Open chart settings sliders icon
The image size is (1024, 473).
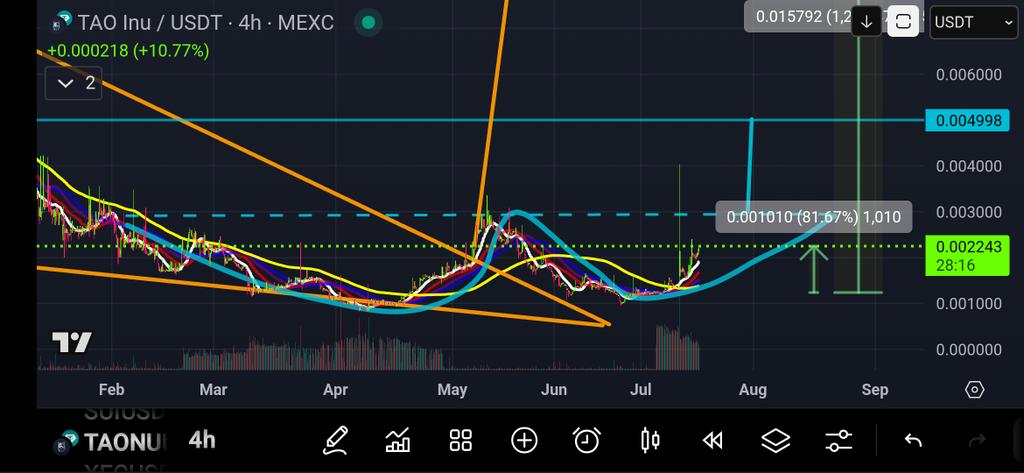pyautogui.click(x=838, y=441)
